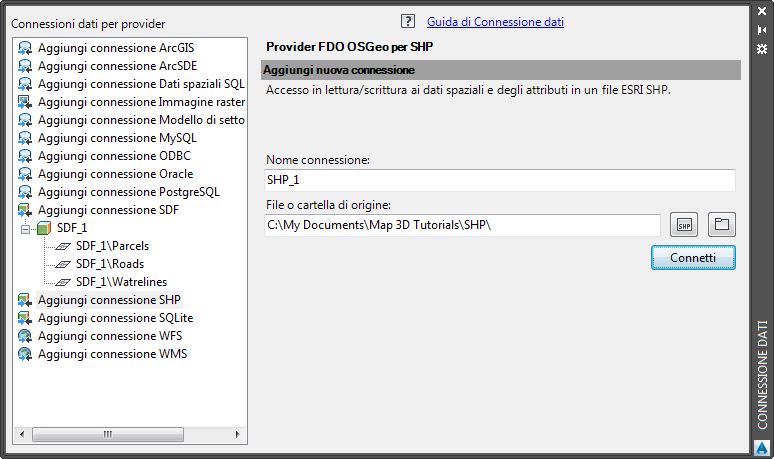Toggle the palette auto-hide icon
Screen dimensions: 774x459
click(x=762, y=31)
